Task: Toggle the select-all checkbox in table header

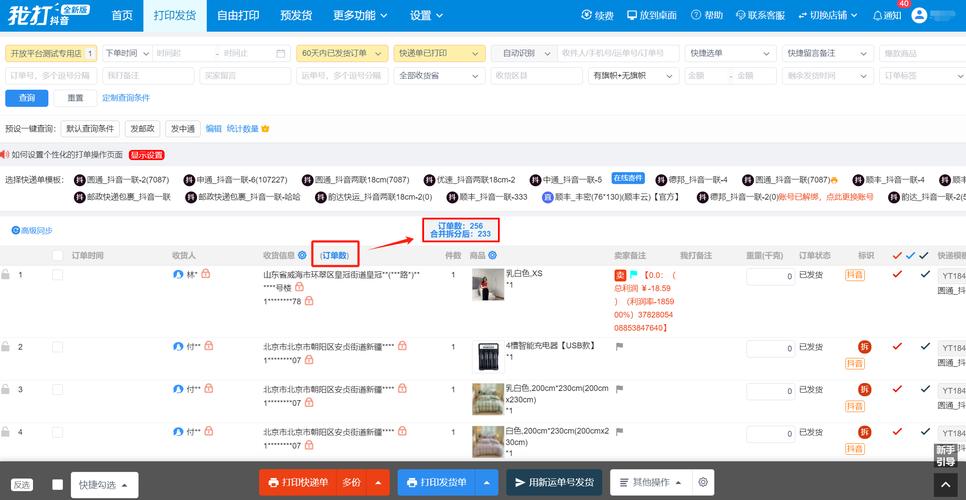Action: pyautogui.click(x=57, y=256)
